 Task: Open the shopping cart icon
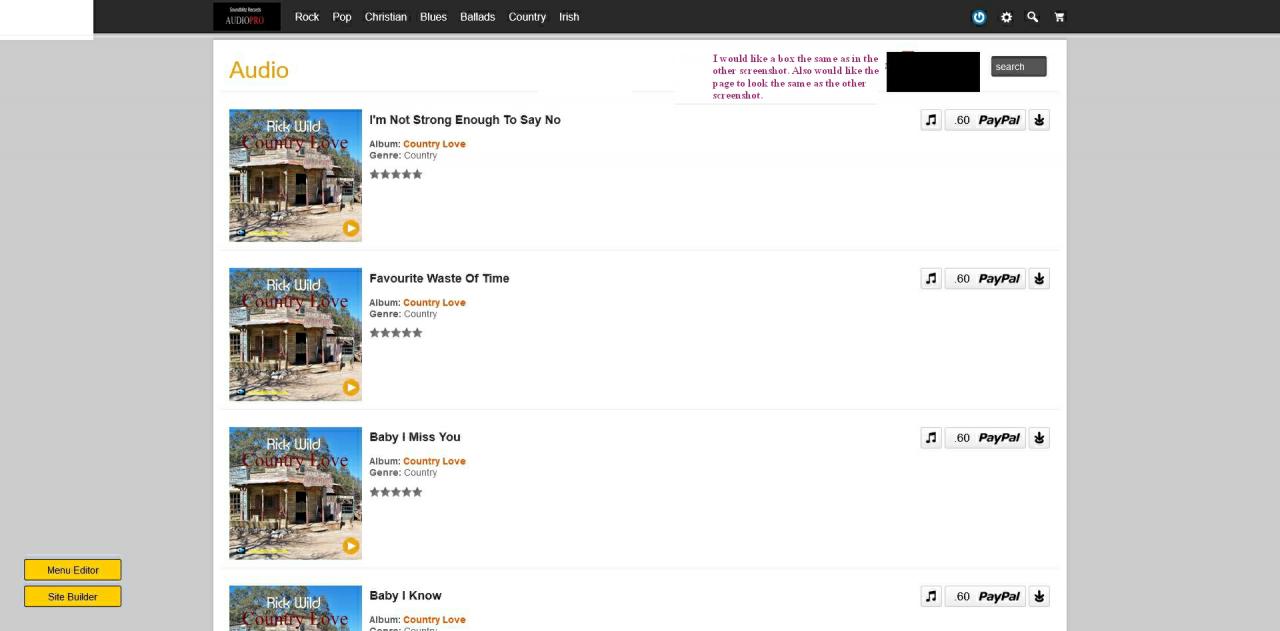coord(1060,17)
